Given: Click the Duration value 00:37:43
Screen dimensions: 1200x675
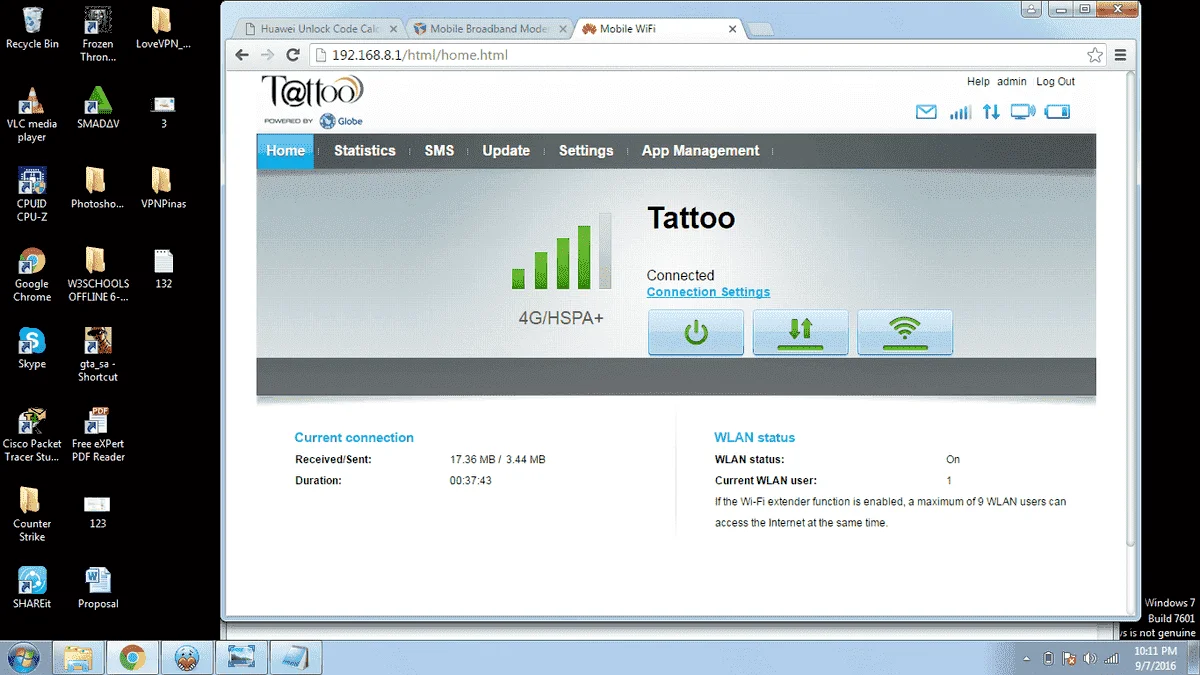Looking at the screenshot, I should tap(470, 481).
